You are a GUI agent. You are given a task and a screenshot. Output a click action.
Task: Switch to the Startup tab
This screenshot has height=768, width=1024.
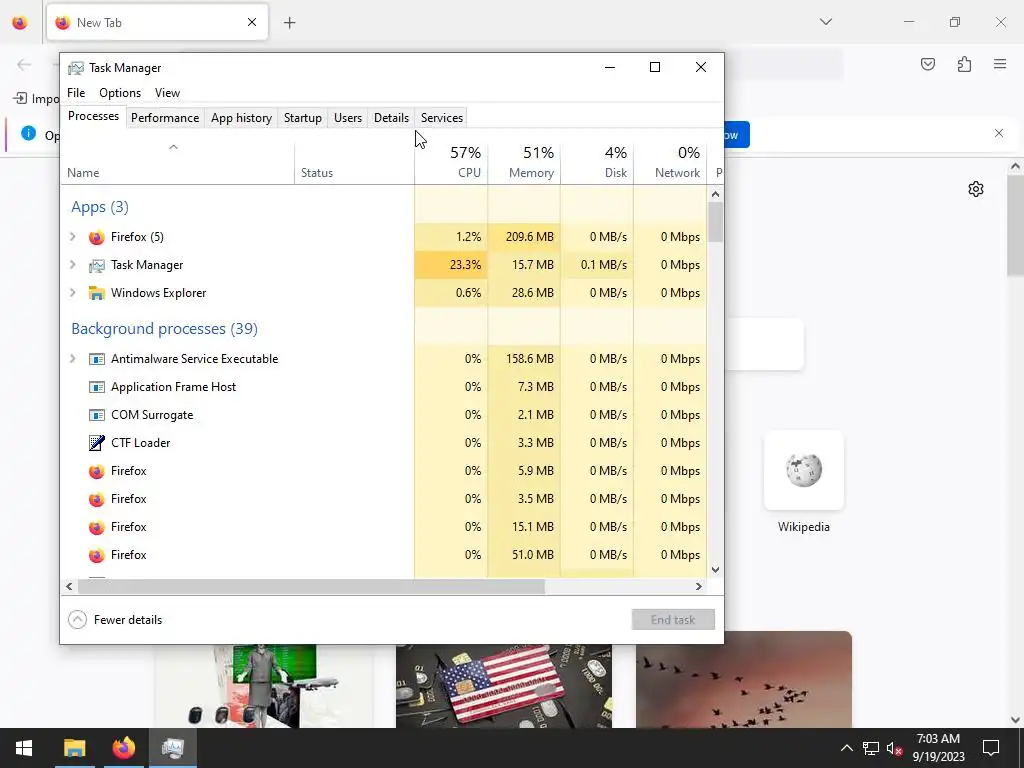click(302, 118)
